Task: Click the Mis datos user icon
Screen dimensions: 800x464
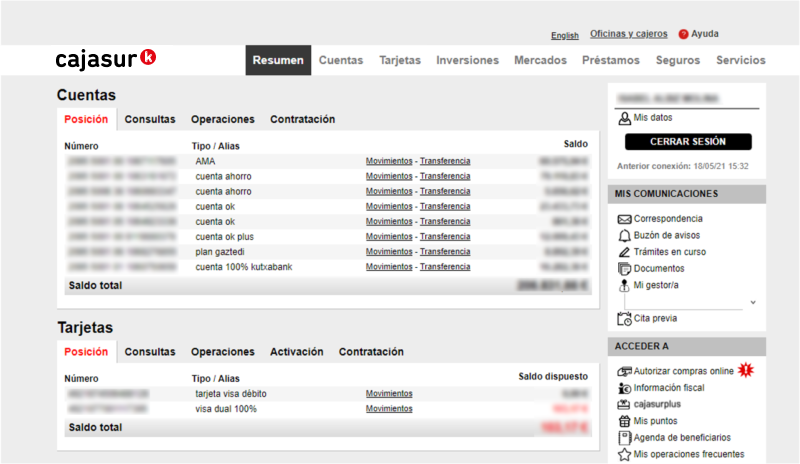Action: 624,118
